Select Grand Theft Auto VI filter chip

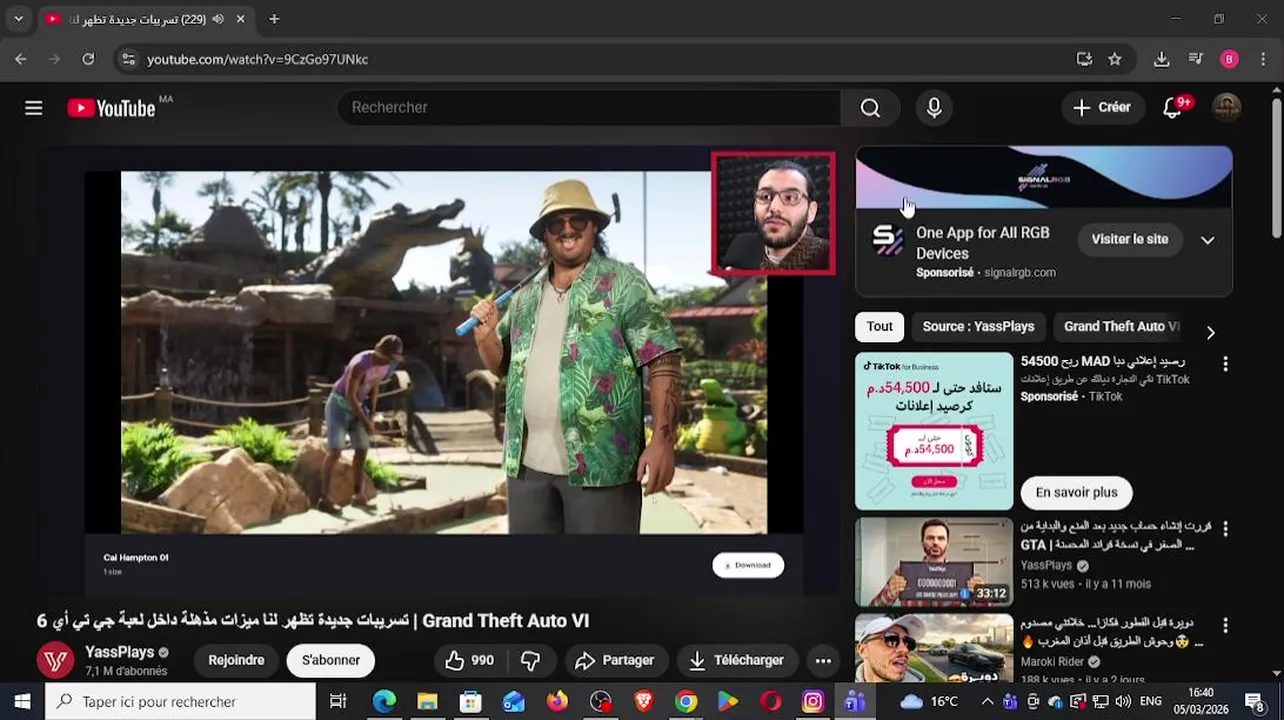coord(1121,327)
